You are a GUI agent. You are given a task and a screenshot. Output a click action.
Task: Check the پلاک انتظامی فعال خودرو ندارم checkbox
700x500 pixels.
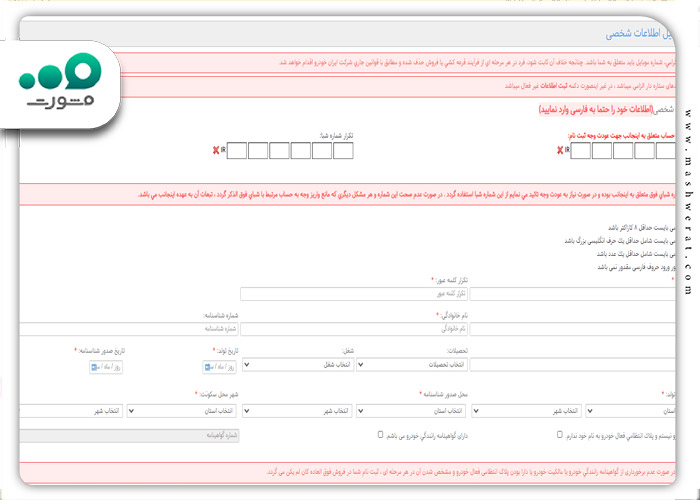[x=559, y=434]
